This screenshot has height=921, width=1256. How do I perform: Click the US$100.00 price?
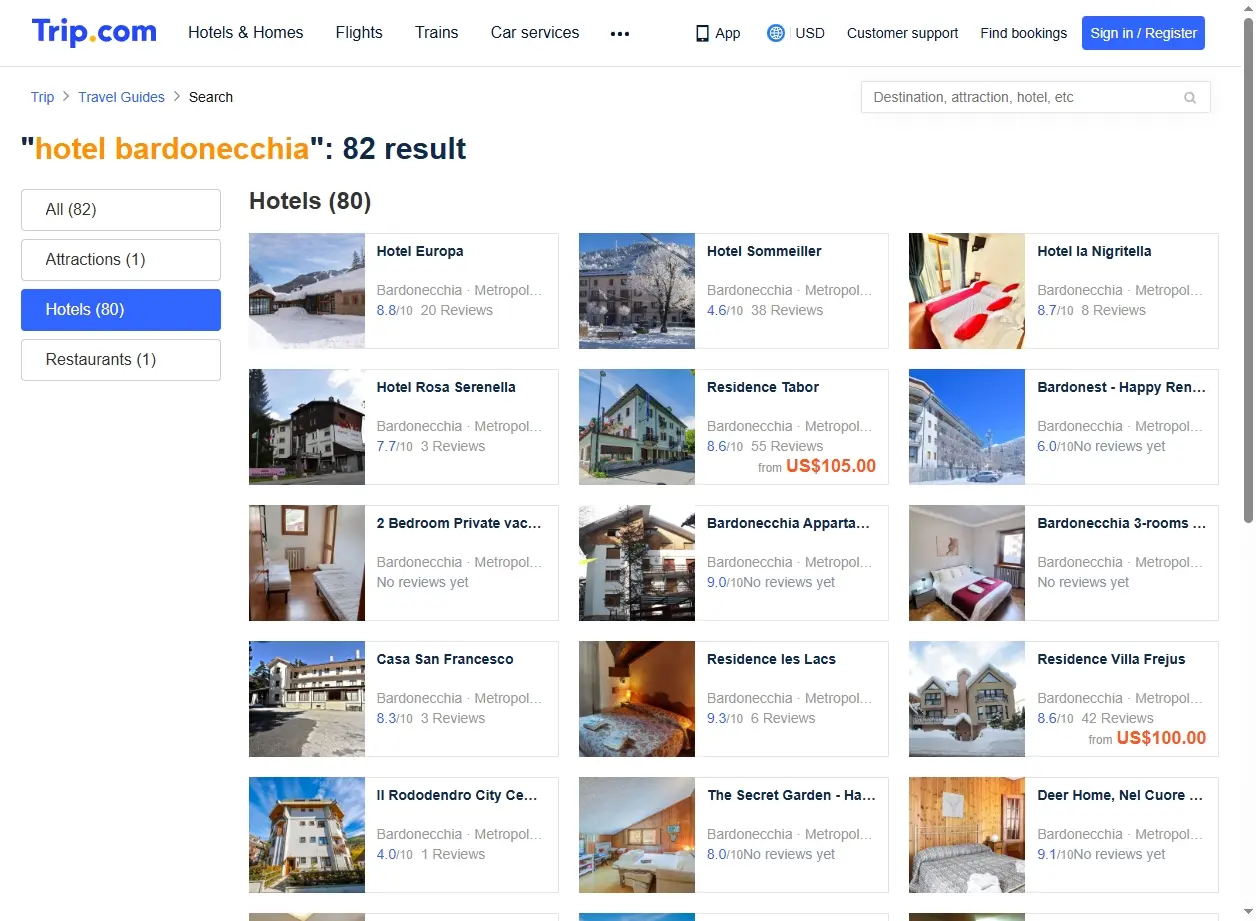[x=1161, y=738]
